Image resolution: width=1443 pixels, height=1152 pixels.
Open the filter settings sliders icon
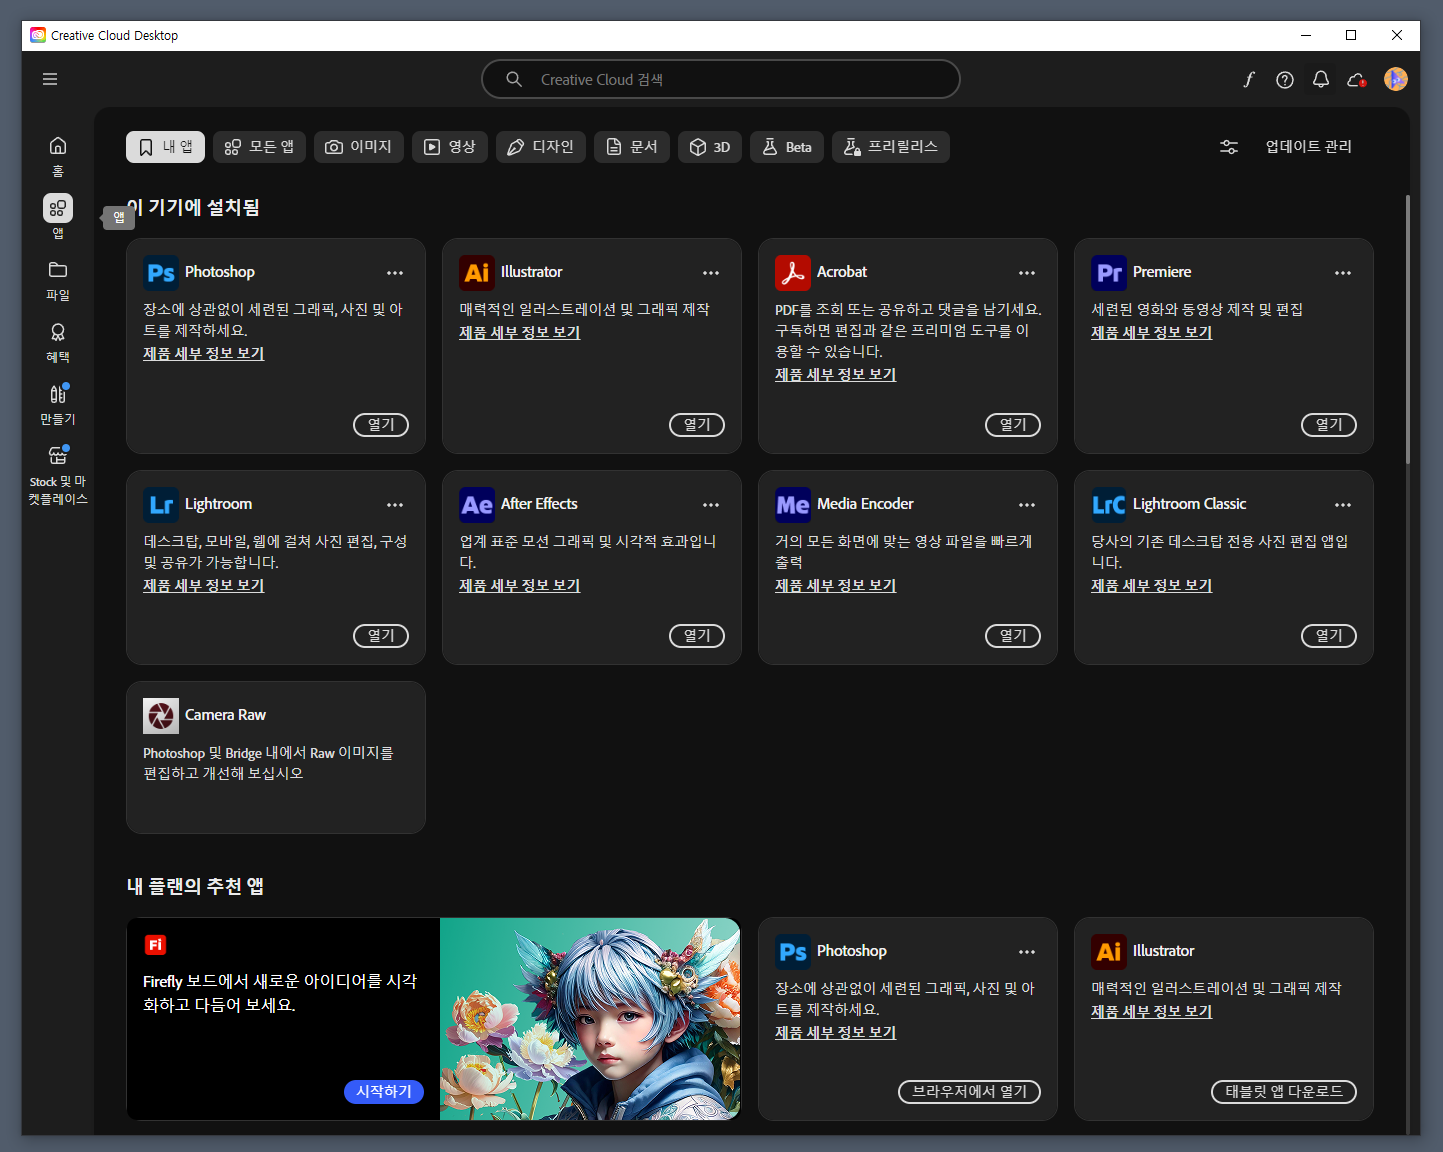[x=1229, y=147]
